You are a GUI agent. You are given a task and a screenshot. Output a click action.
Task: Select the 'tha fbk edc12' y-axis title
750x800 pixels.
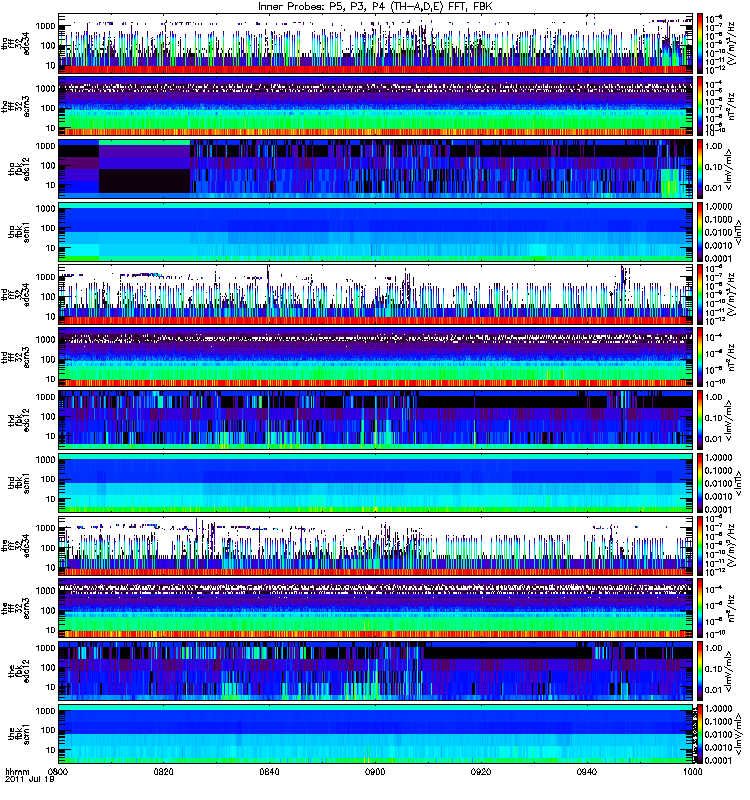pyautogui.click(x=19, y=169)
